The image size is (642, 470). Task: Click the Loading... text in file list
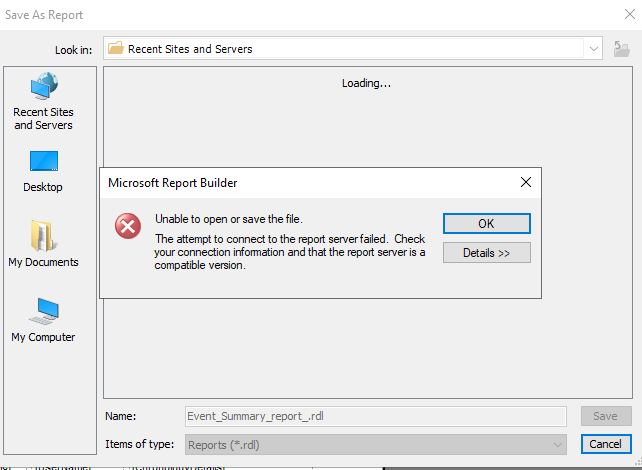pos(366,83)
